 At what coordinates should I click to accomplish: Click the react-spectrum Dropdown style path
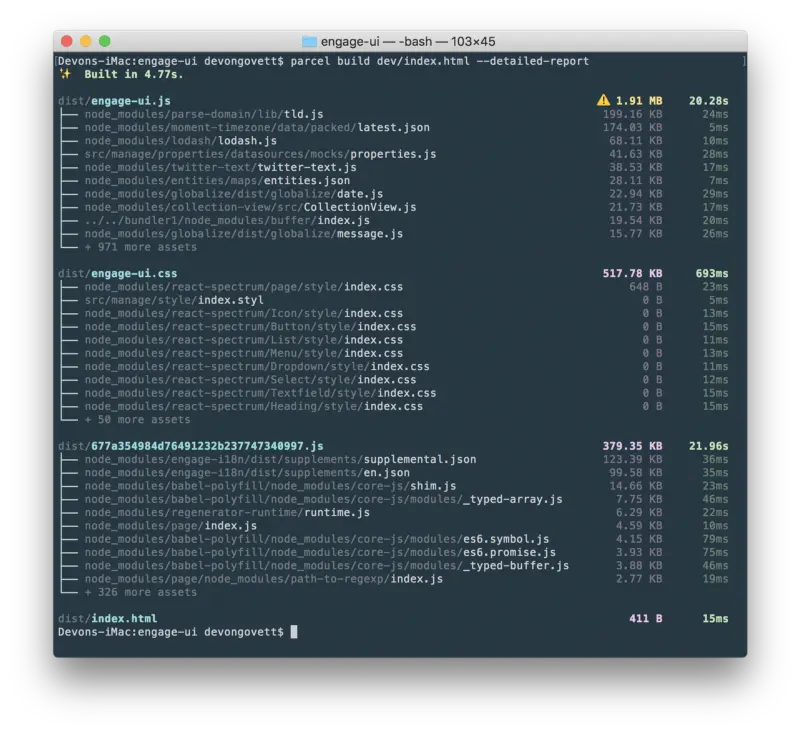click(x=257, y=366)
